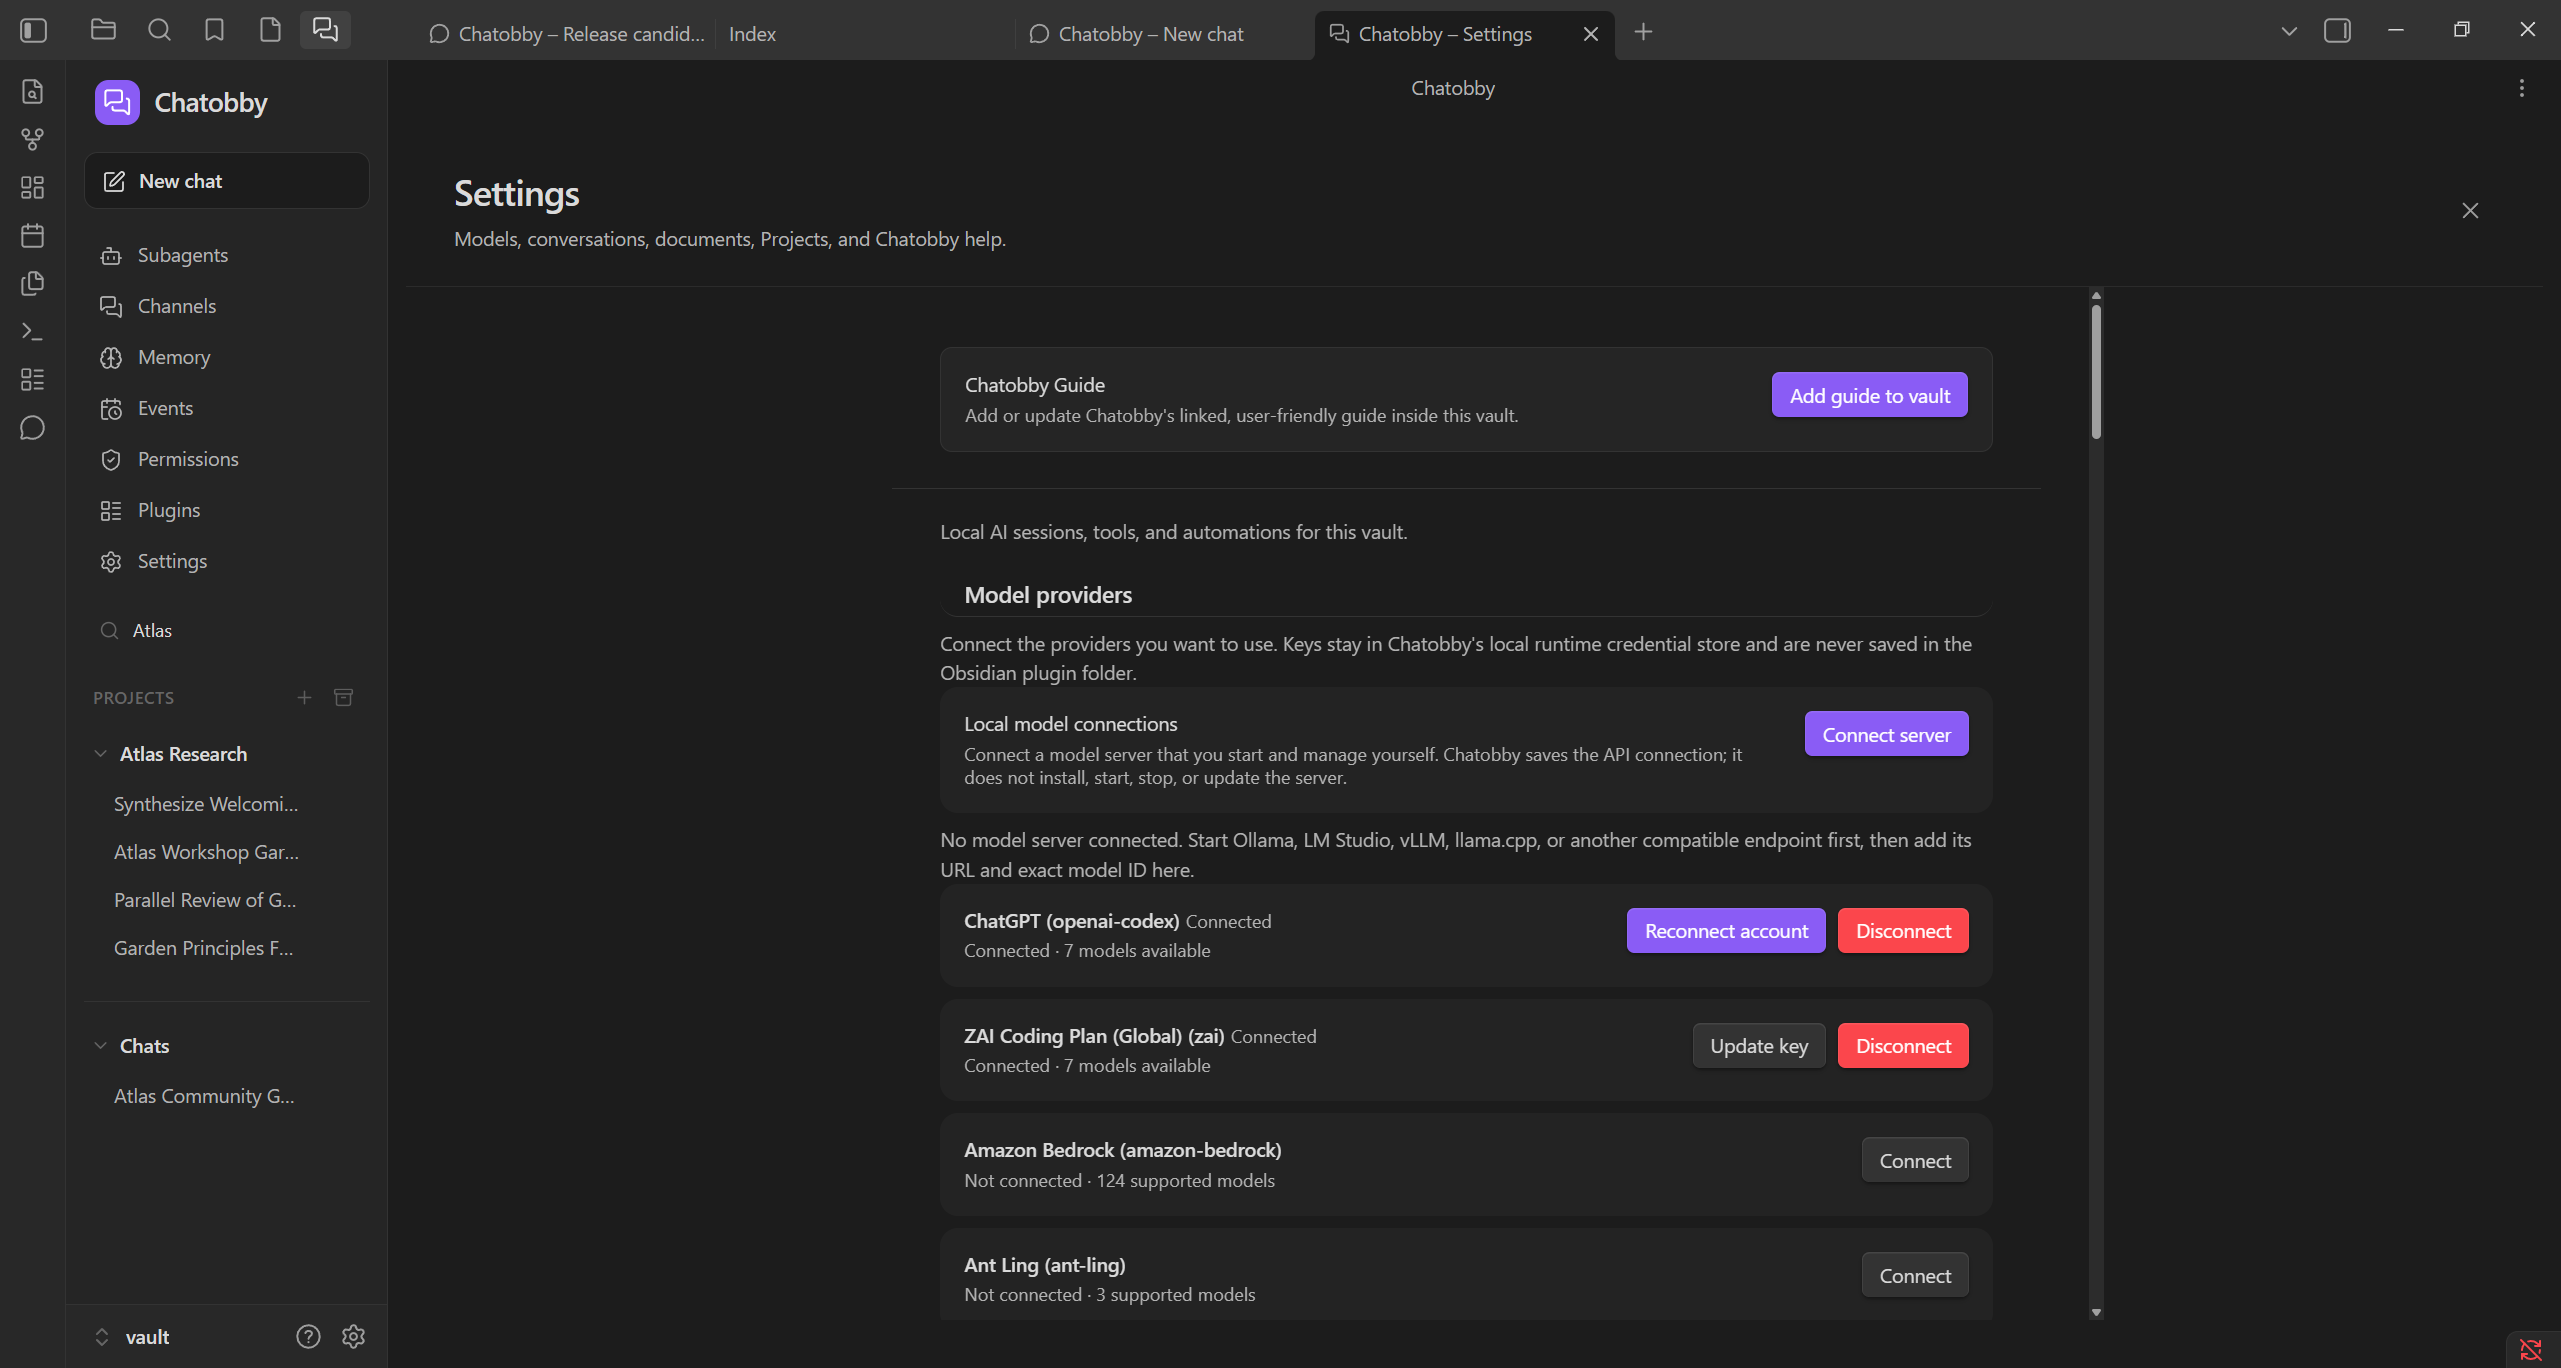Disconnect the ZAI Coding Plan provider
Screen dimensions: 2561x1368
click(x=1902, y=1045)
